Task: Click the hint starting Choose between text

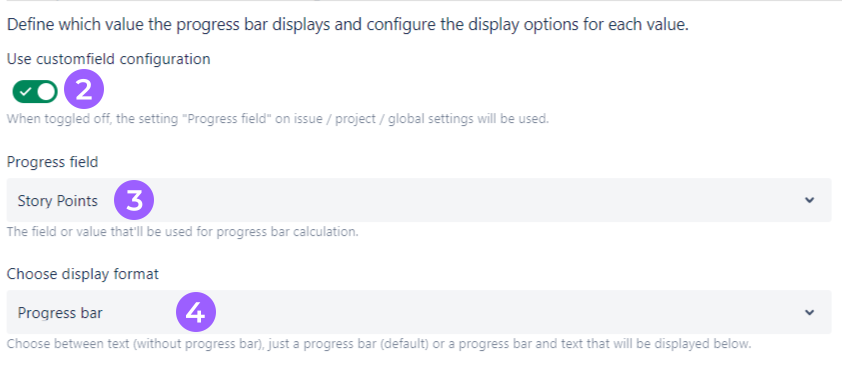Action: click(x=379, y=344)
